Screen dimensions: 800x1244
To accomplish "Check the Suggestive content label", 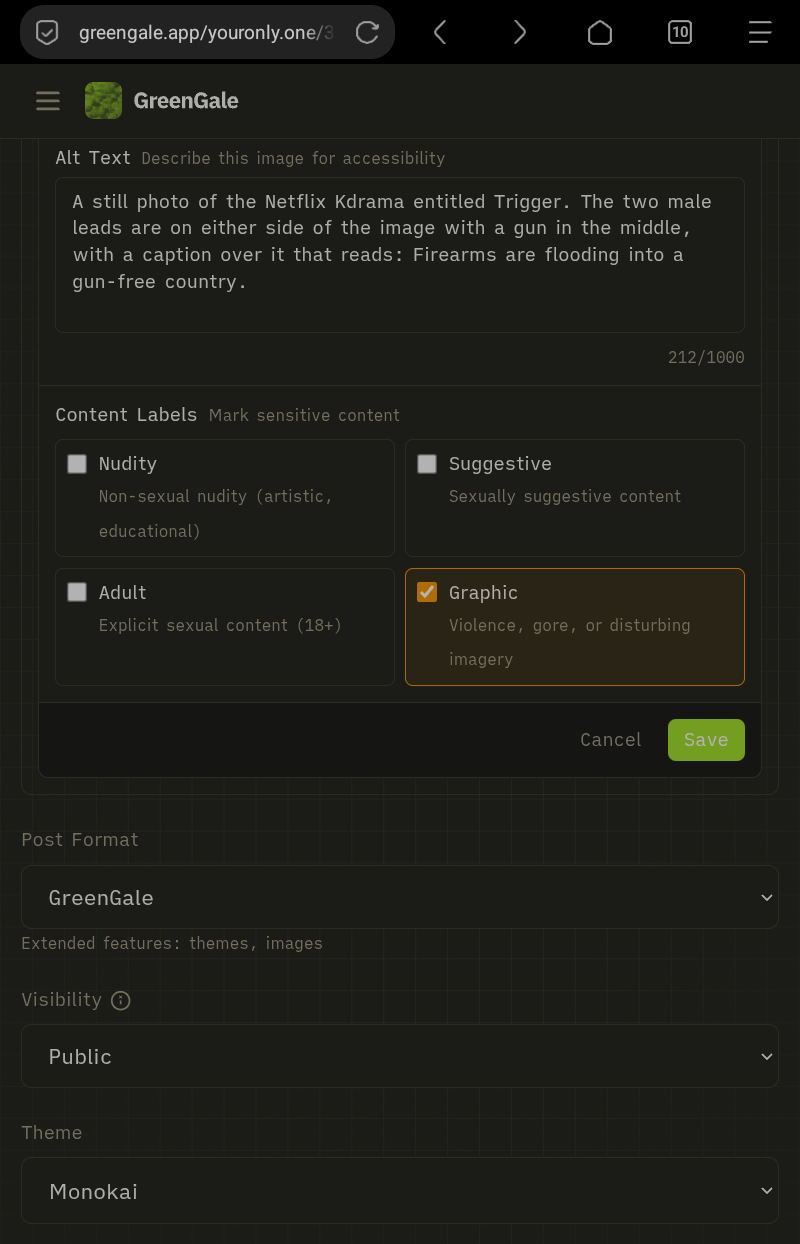I will point(427,464).
